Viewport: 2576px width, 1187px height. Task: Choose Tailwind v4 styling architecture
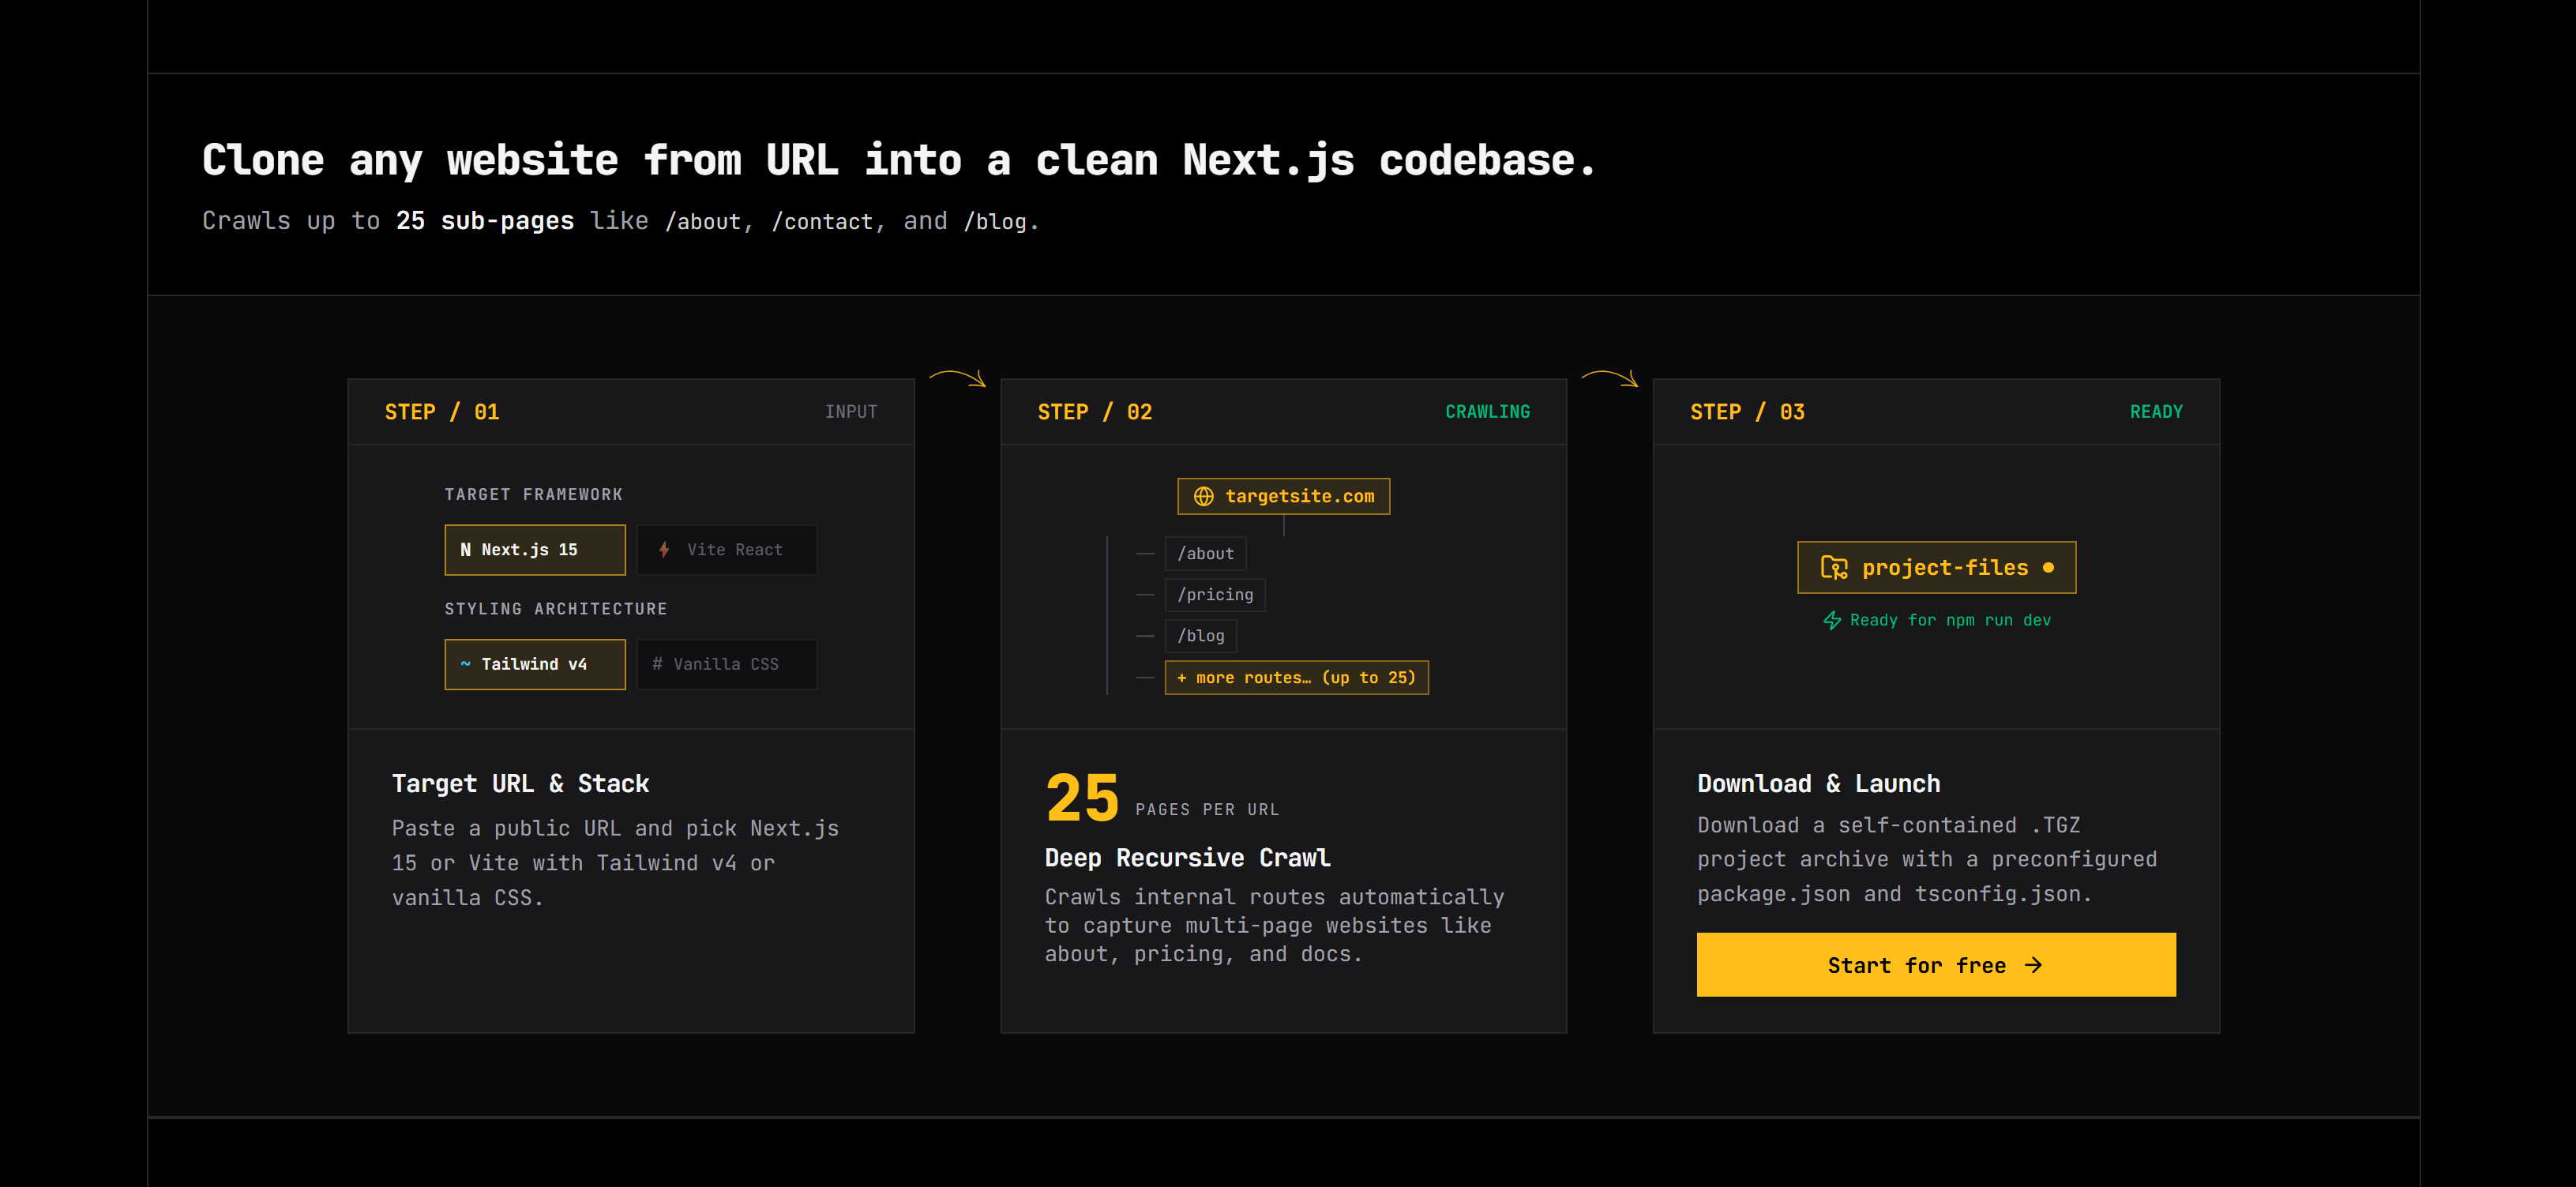click(x=535, y=664)
